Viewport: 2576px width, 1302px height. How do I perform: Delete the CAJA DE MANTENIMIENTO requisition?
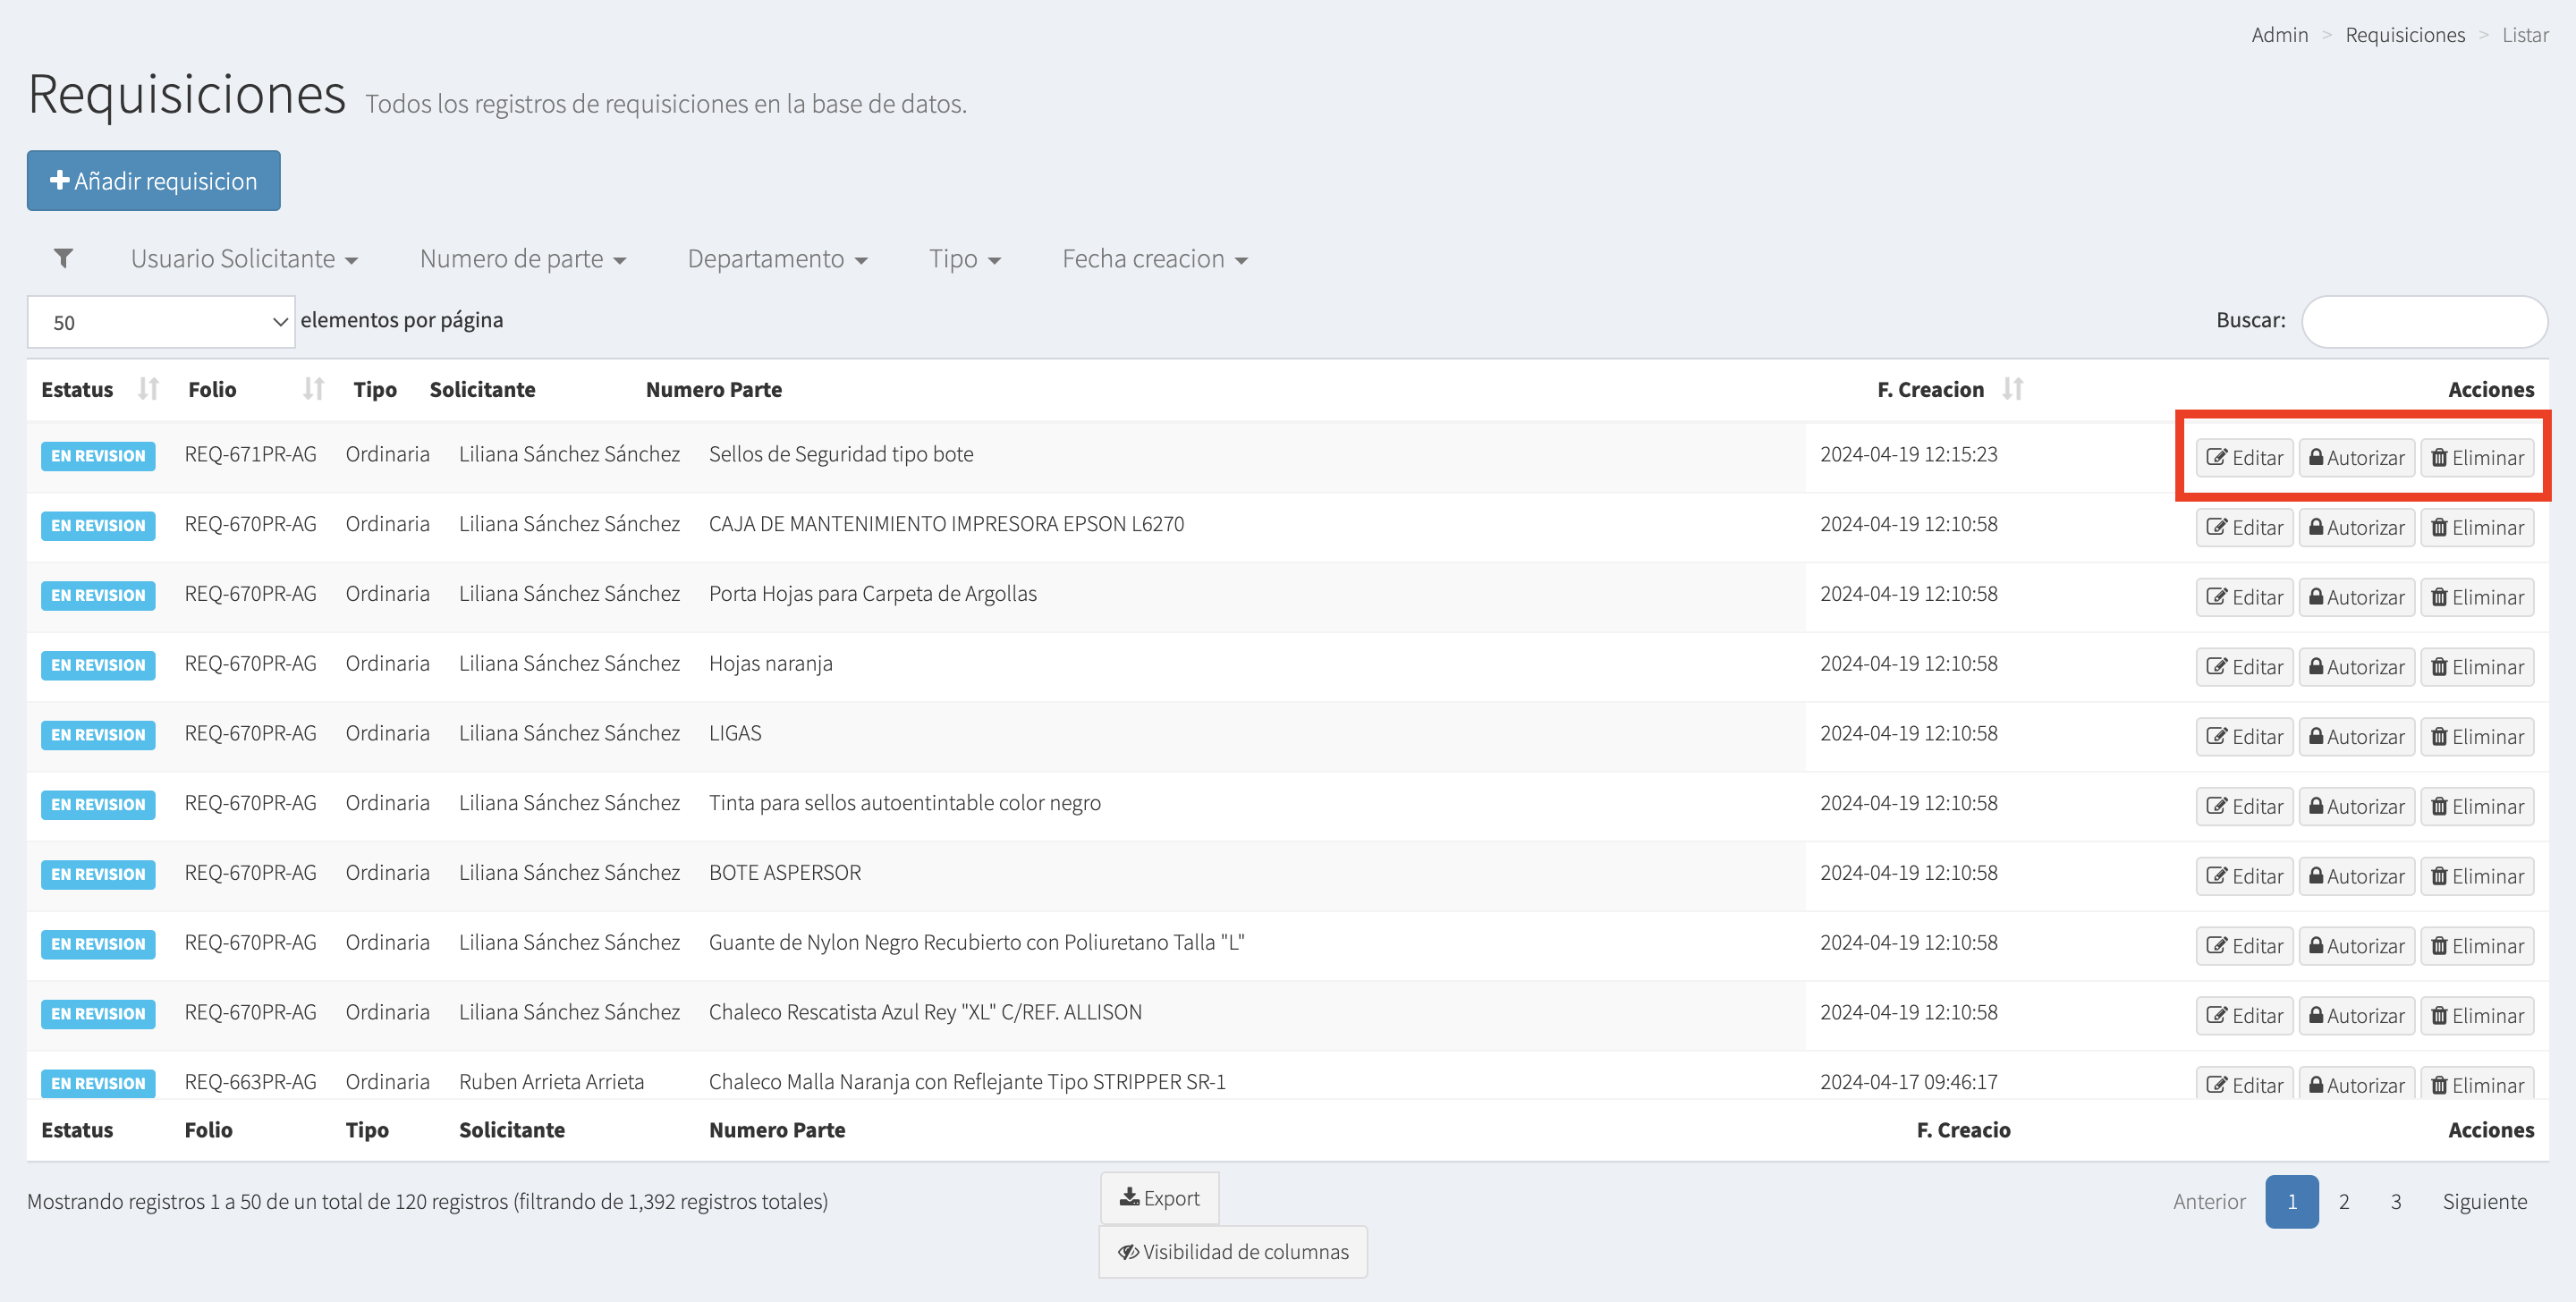pos(2476,528)
